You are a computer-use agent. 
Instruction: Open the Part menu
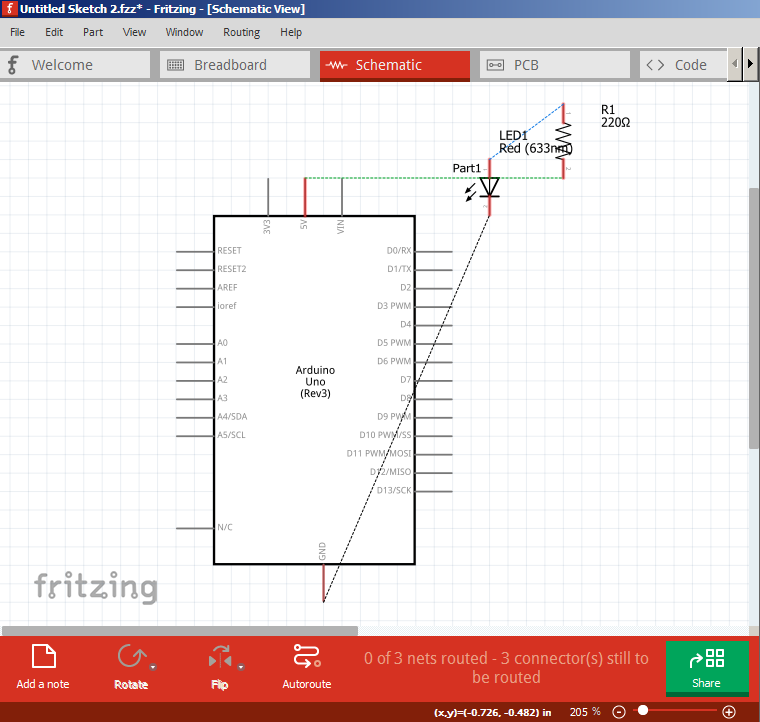coord(93,32)
